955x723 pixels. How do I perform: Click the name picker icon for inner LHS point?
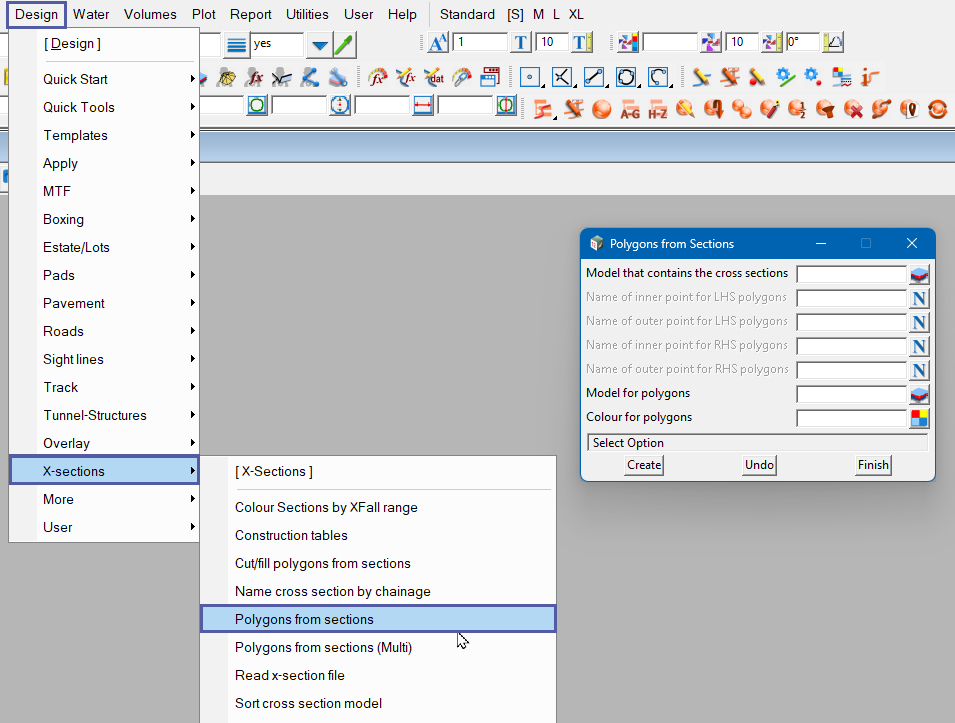[919, 298]
